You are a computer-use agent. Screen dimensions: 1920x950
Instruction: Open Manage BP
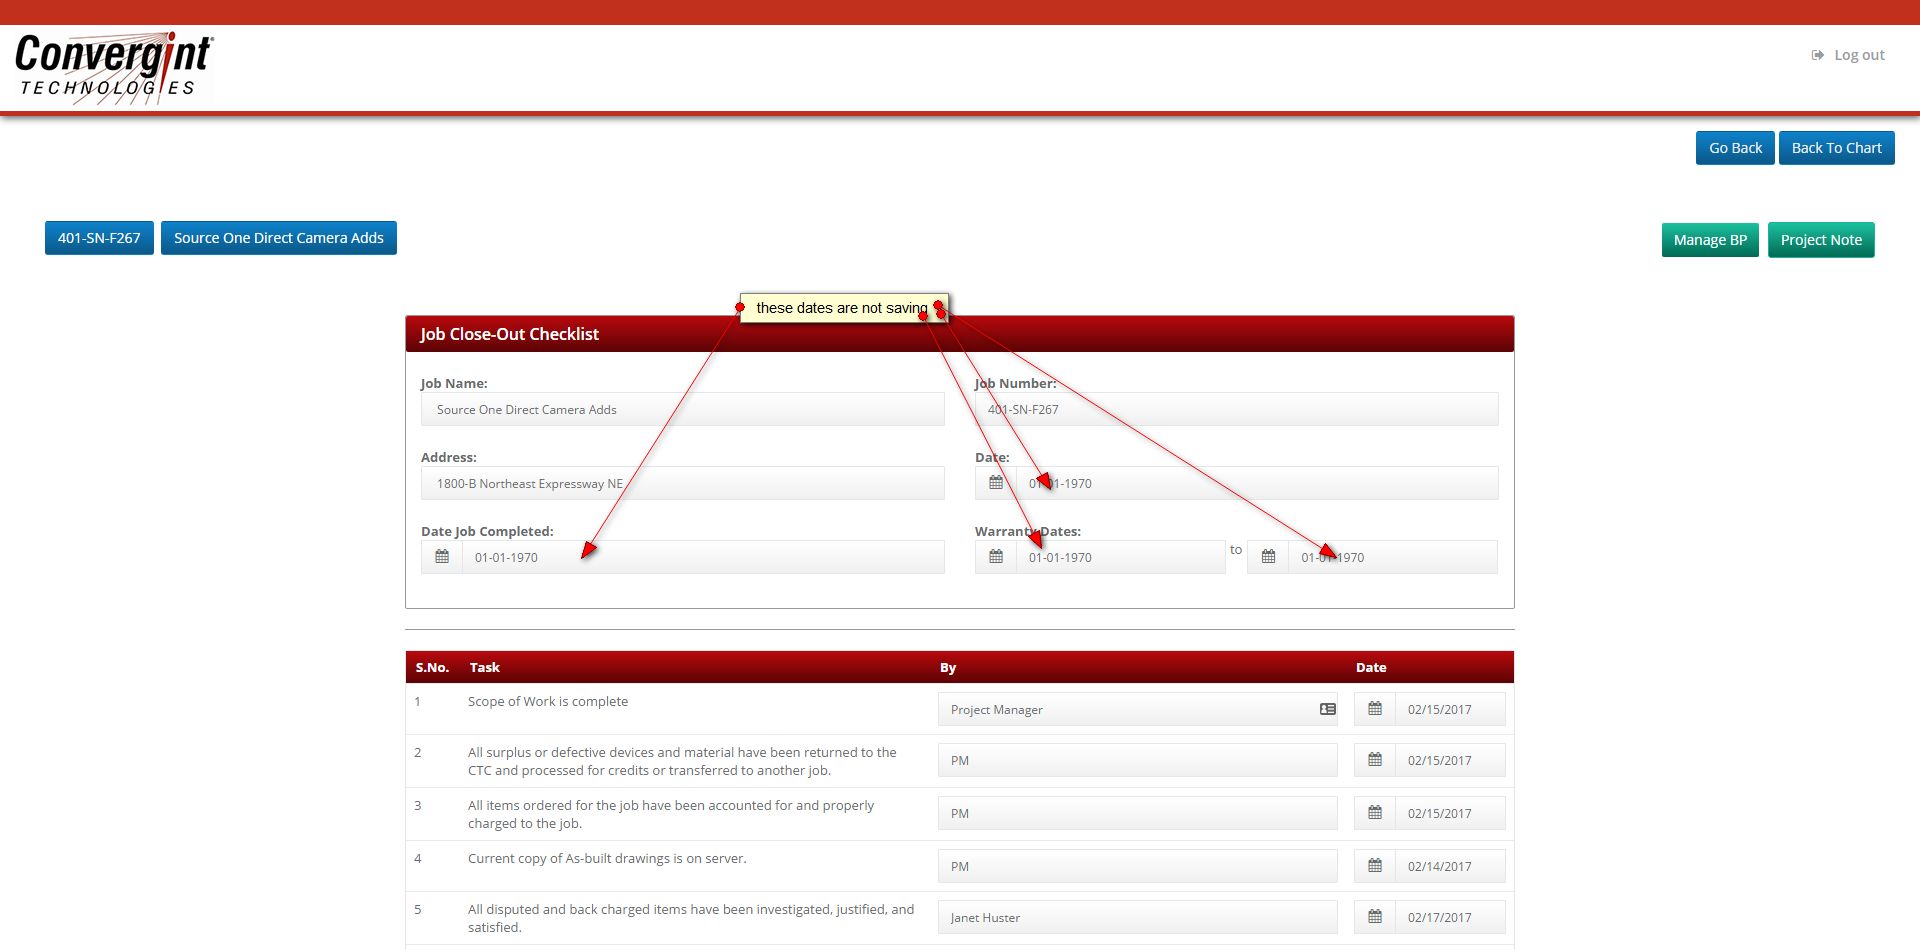pos(1710,240)
